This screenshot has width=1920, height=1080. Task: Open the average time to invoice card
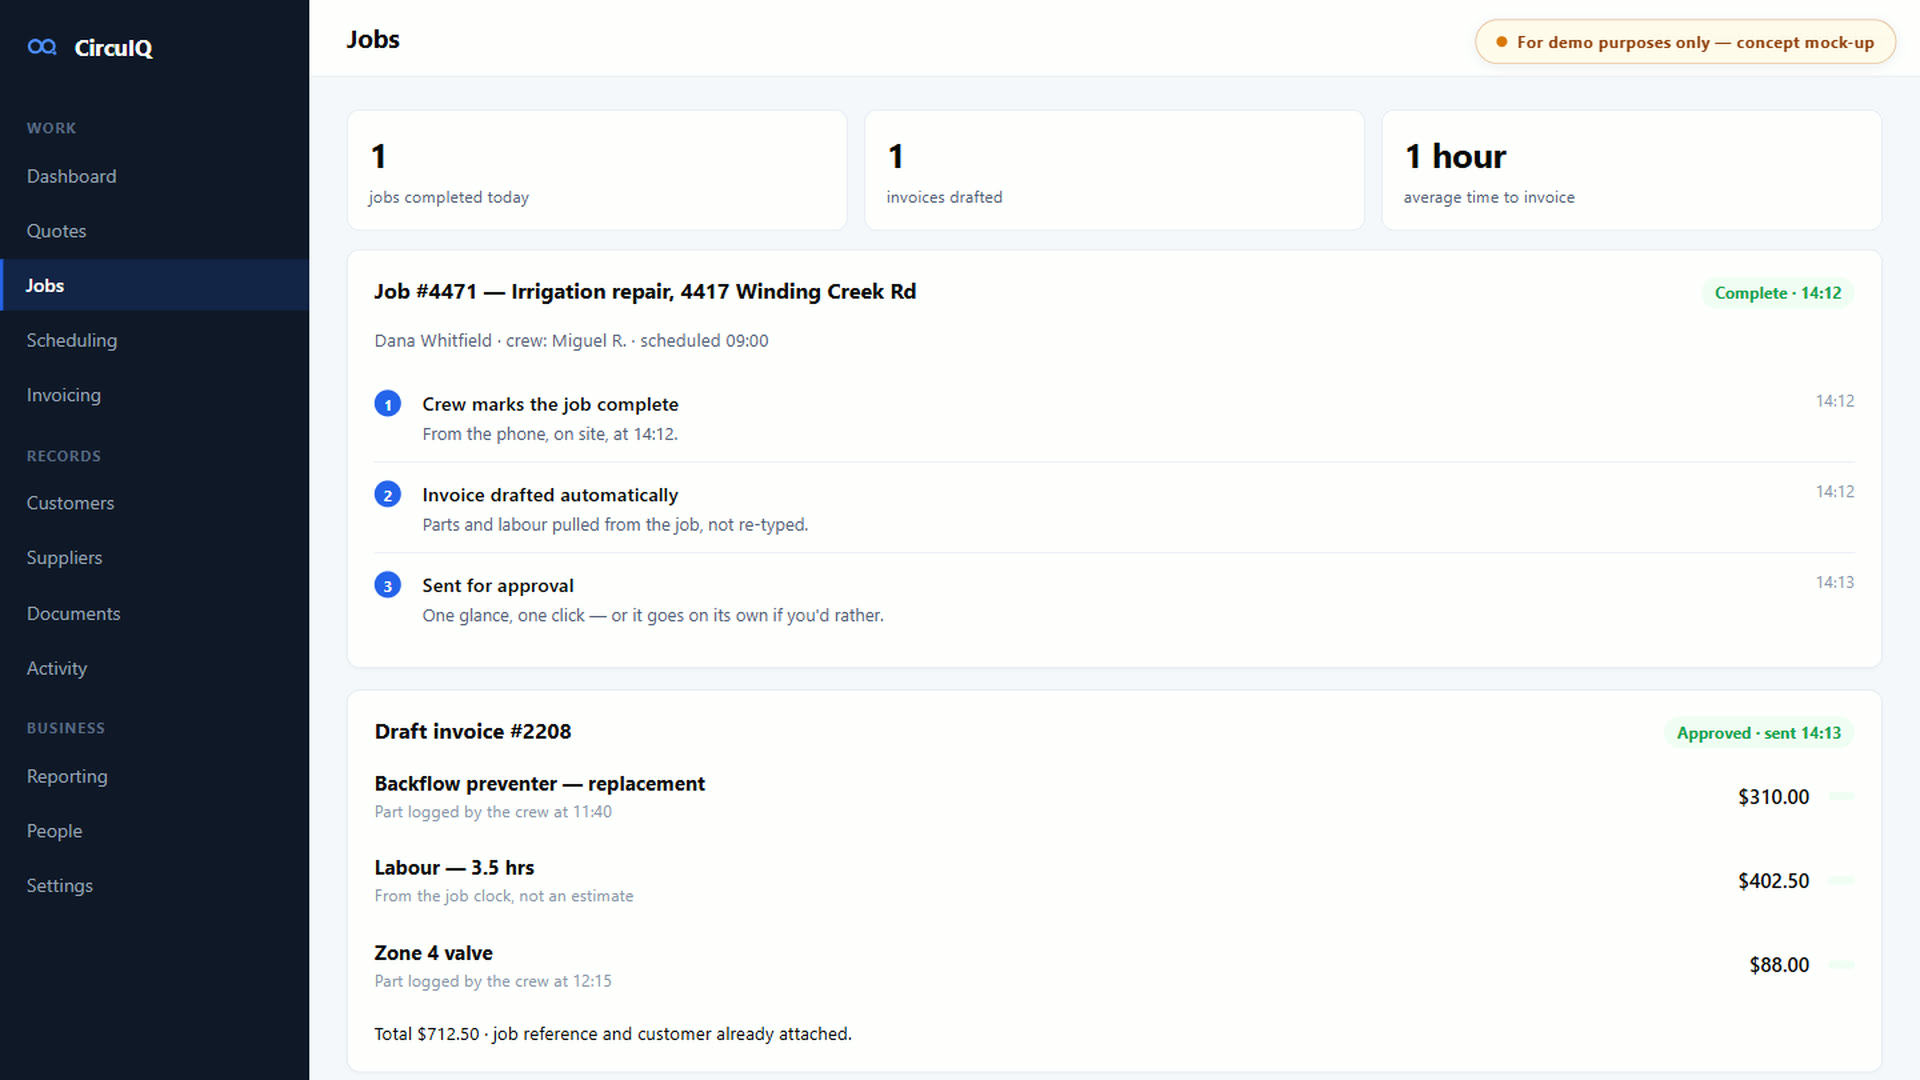click(1632, 170)
